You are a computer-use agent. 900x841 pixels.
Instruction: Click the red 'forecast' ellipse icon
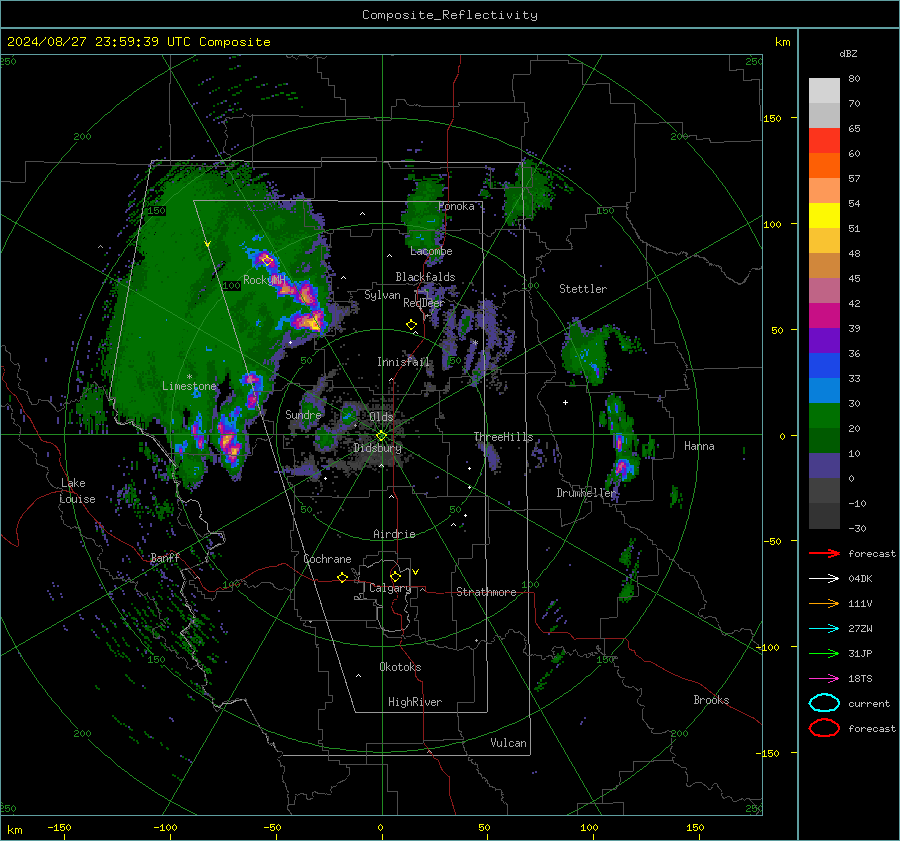(824, 728)
